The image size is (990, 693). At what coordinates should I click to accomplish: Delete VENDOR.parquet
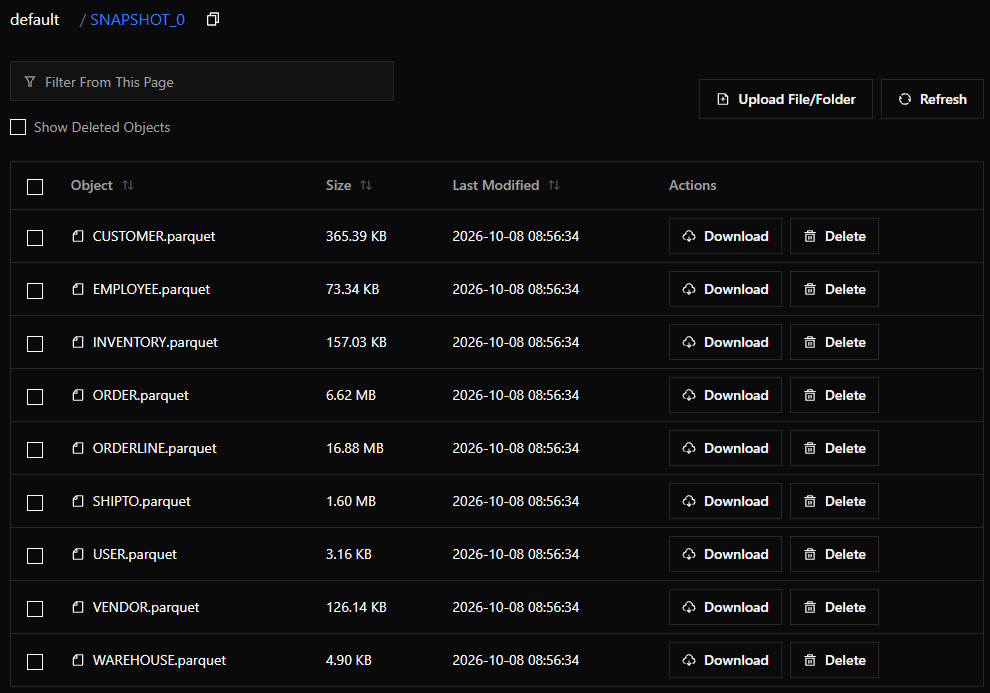(834, 607)
